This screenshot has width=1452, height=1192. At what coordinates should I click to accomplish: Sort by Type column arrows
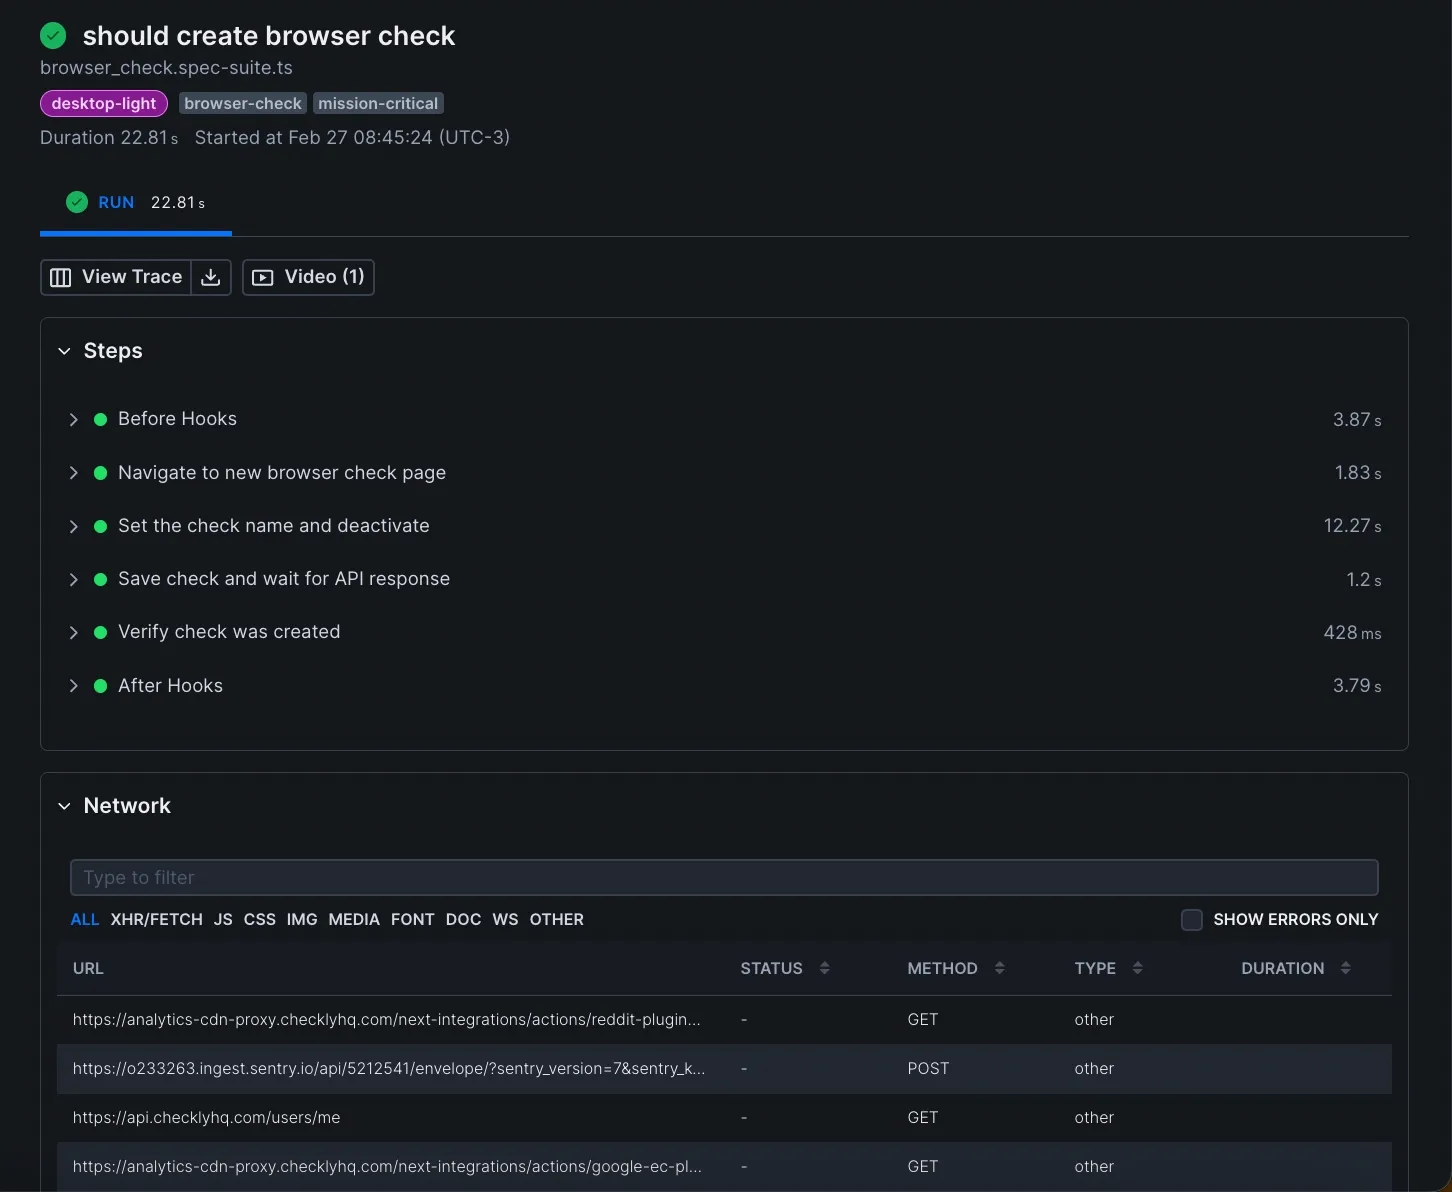1137,968
